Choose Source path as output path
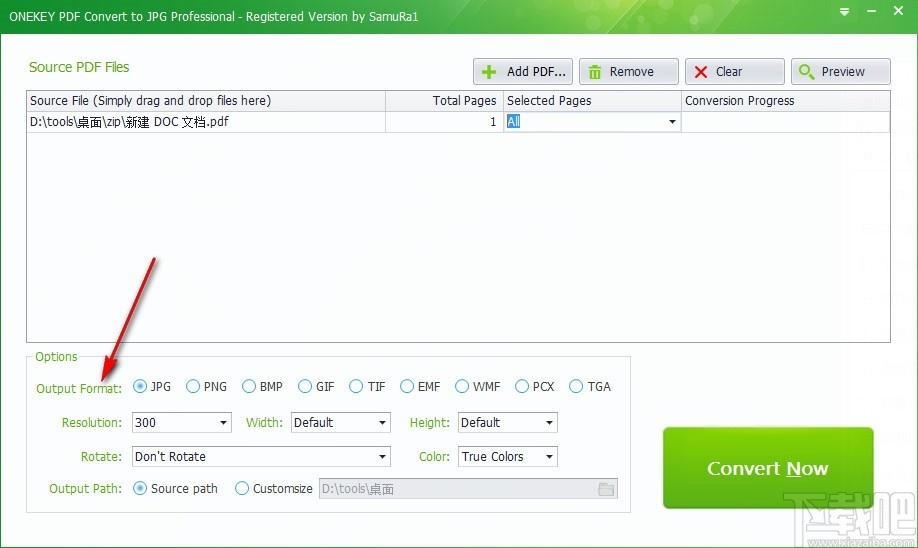This screenshot has width=918, height=548. [175, 488]
